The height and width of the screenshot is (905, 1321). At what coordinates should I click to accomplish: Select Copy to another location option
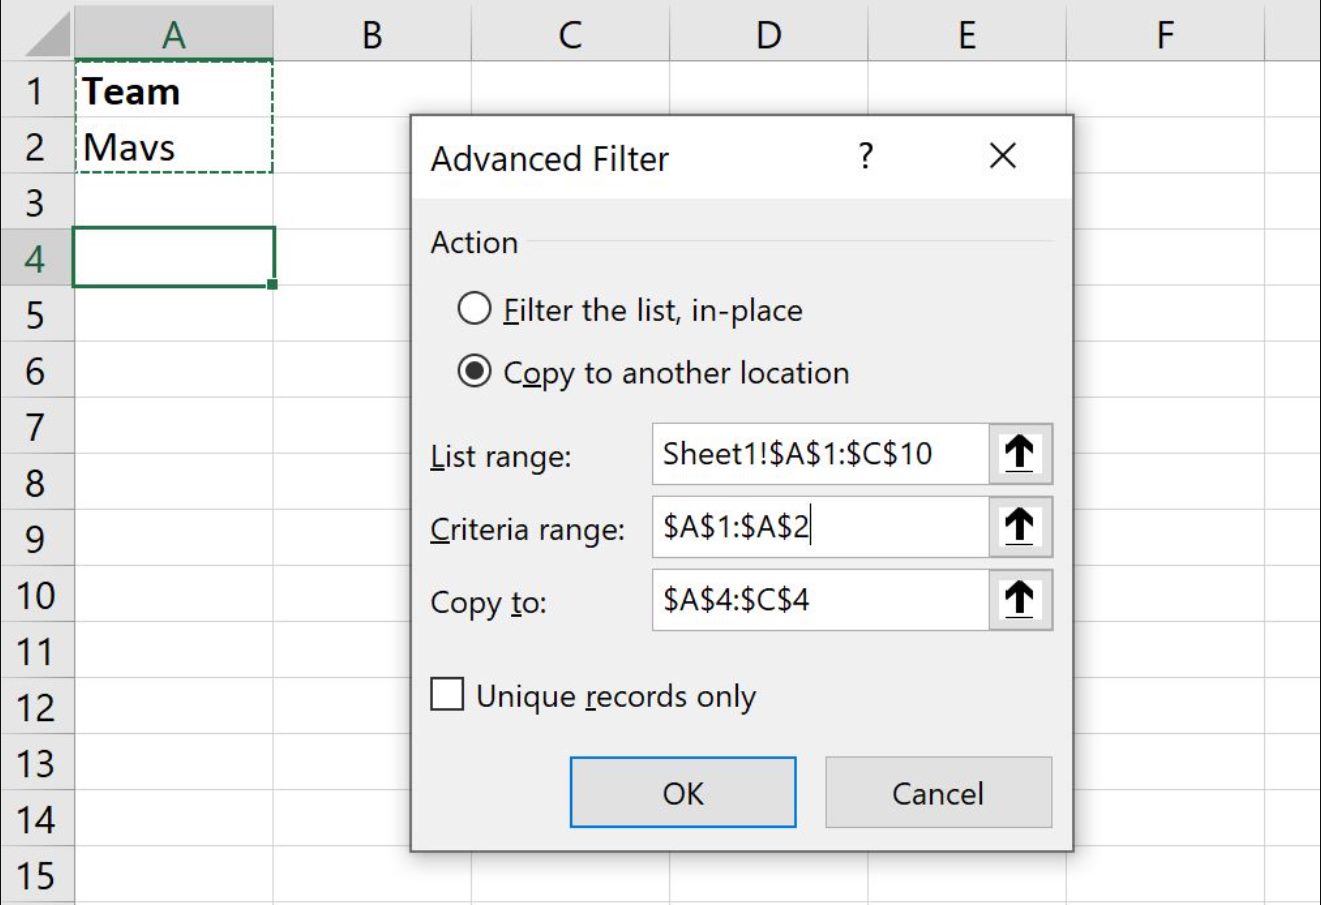click(x=474, y=372)
